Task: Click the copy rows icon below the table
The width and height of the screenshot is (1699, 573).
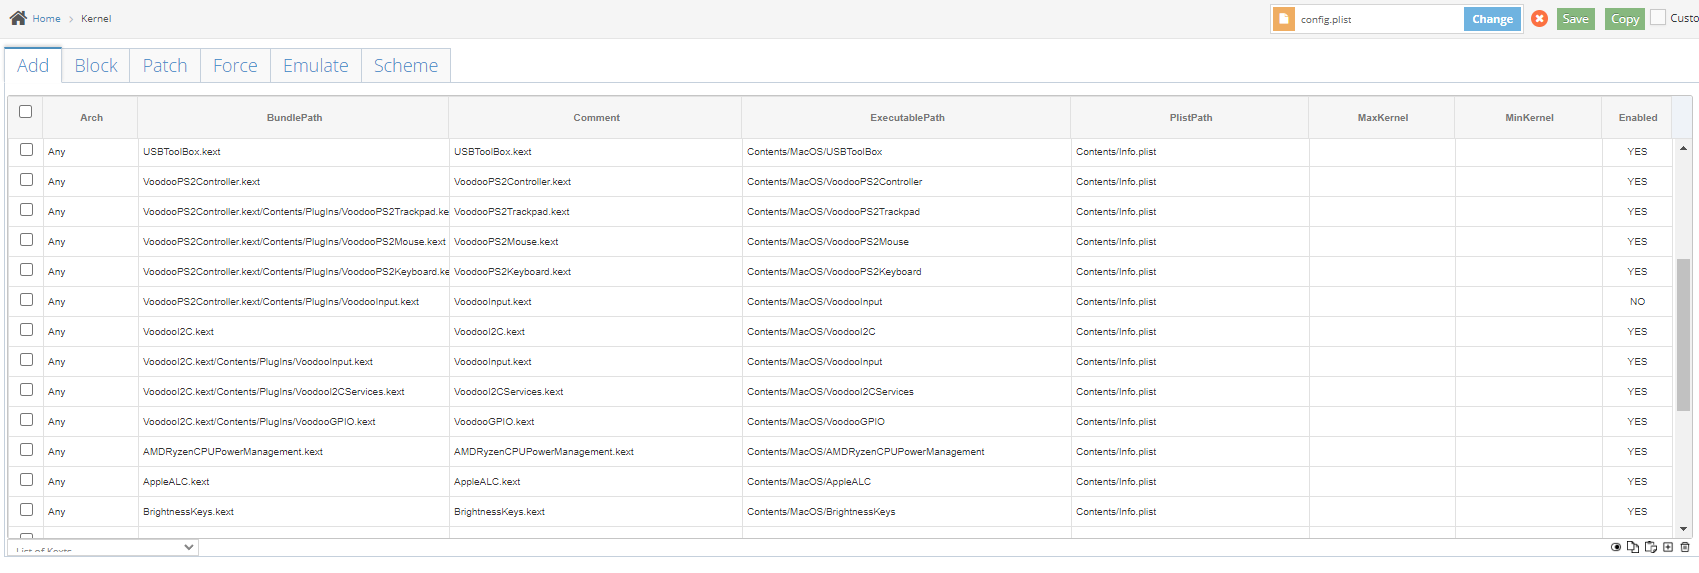Action: coord(1633,547)
